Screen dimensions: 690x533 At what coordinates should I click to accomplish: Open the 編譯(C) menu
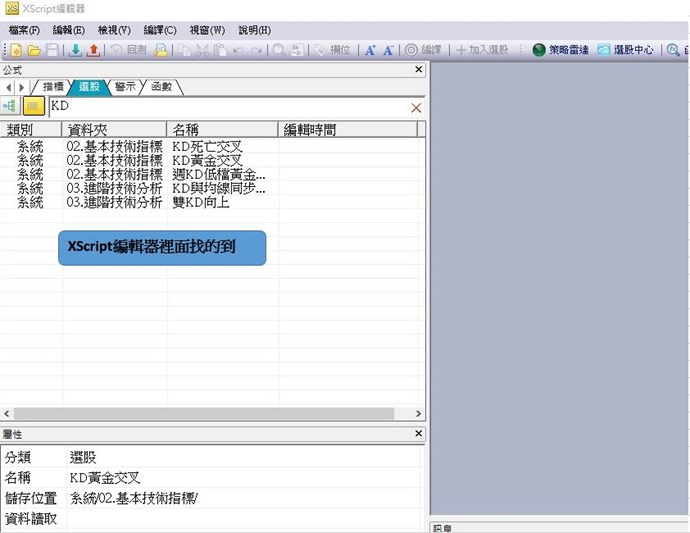click(160, 30)
